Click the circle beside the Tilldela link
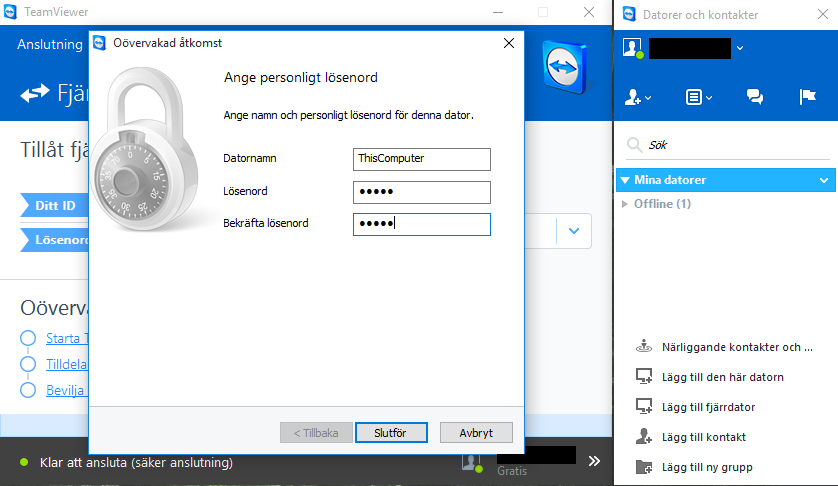This screenshot has height=486, width=838. pyautogui.click(x=28, y=364)
